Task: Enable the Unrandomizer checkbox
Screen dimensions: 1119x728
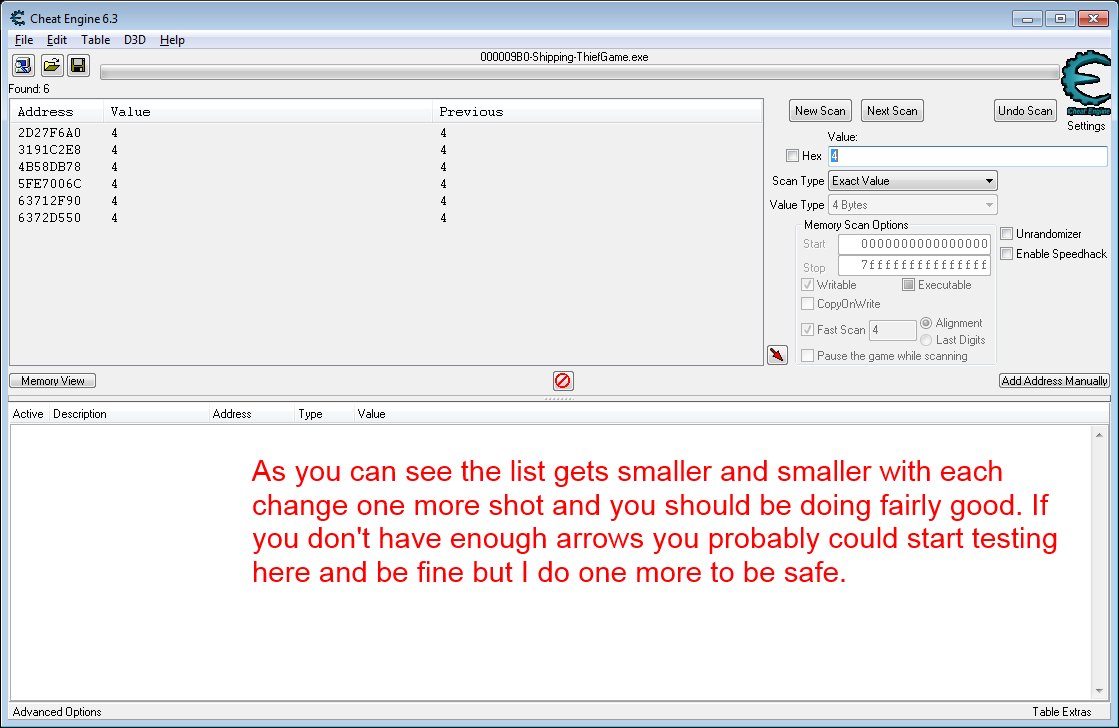Action: pyautogui.click(x=1007, y=233)
